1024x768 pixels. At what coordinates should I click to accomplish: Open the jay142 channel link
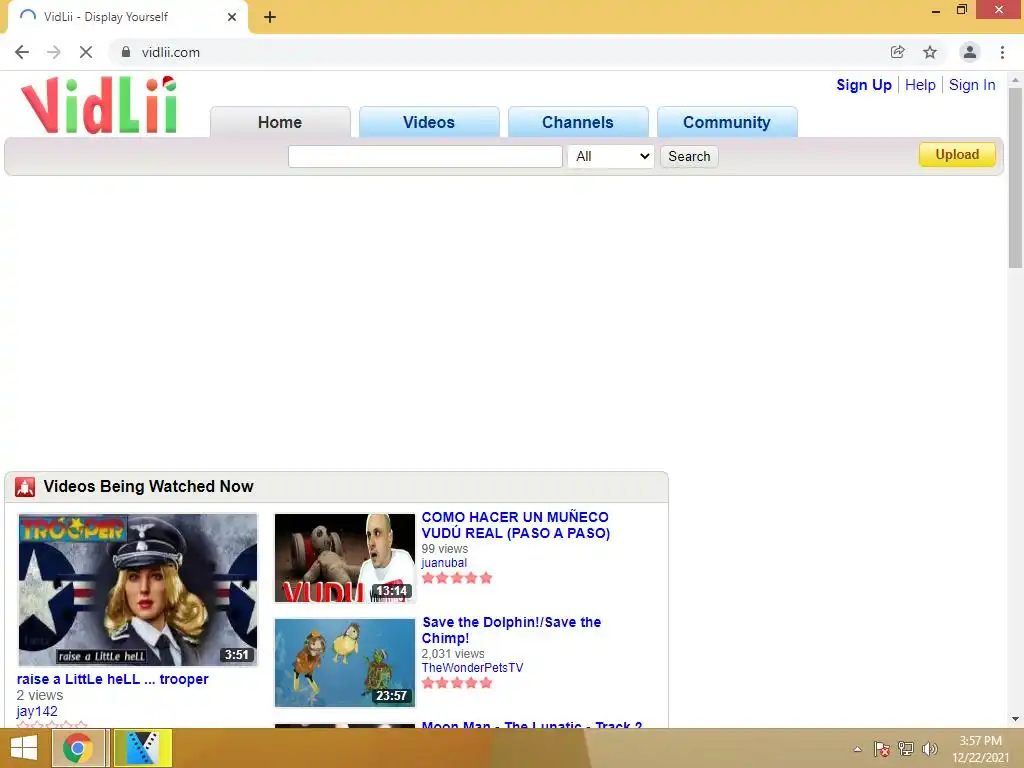tap(37, 711)
